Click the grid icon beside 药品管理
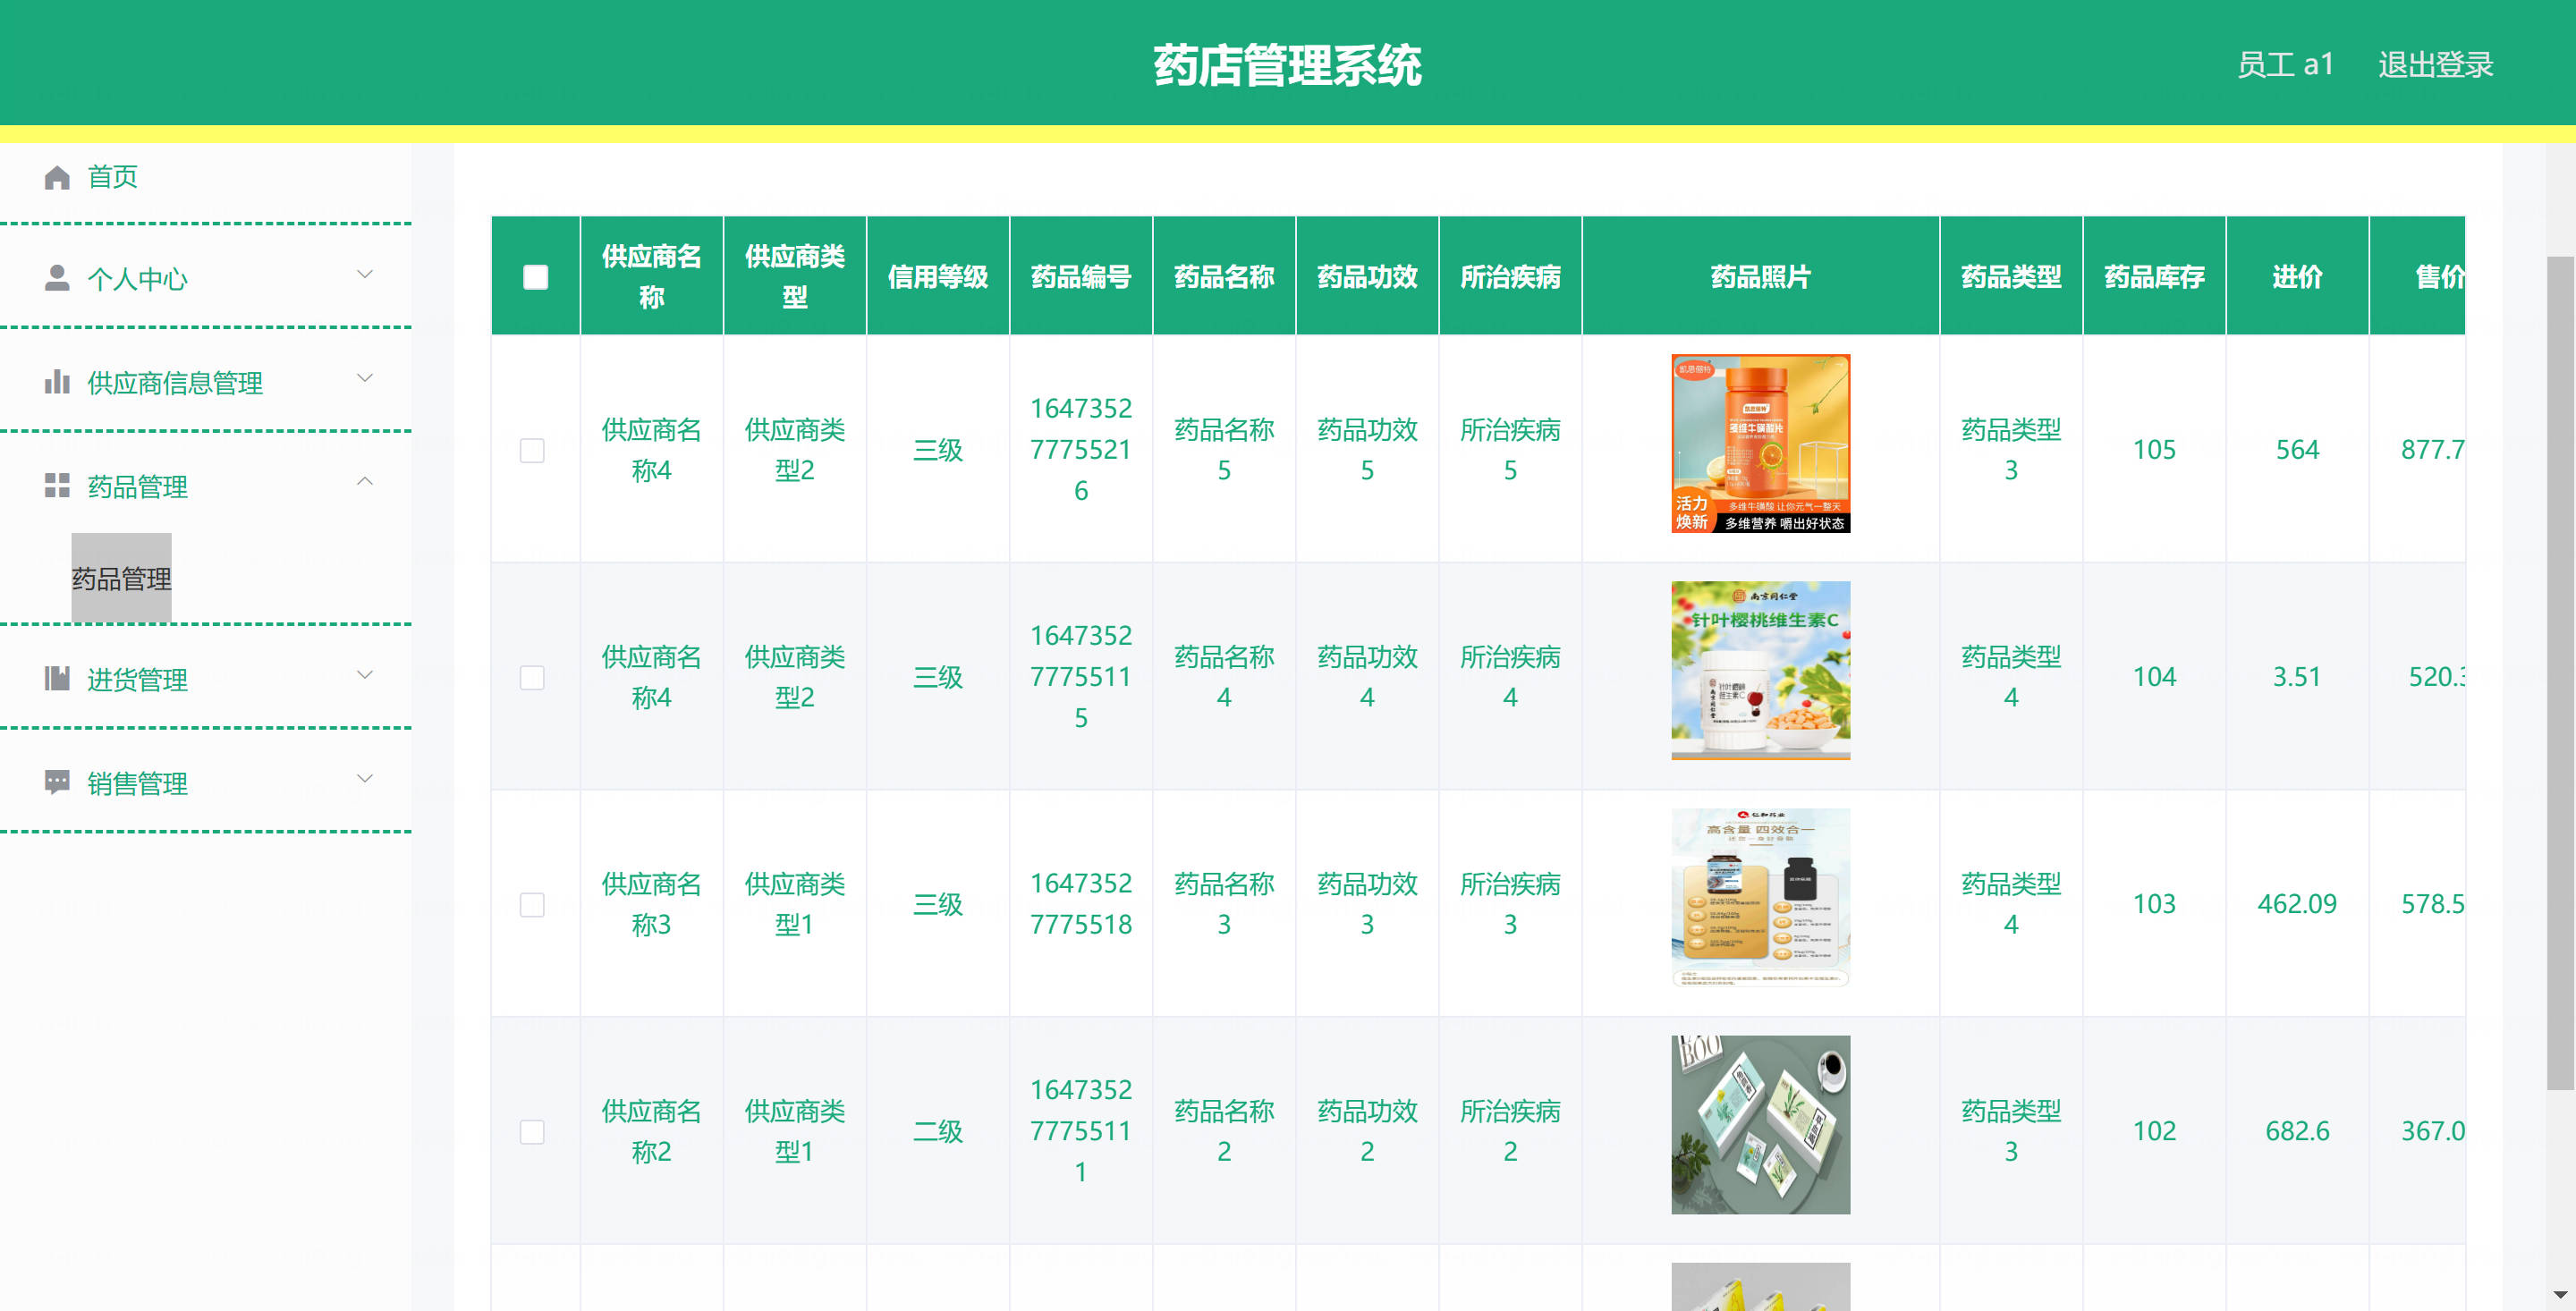 pyautogui.click(x=57, y=486)
